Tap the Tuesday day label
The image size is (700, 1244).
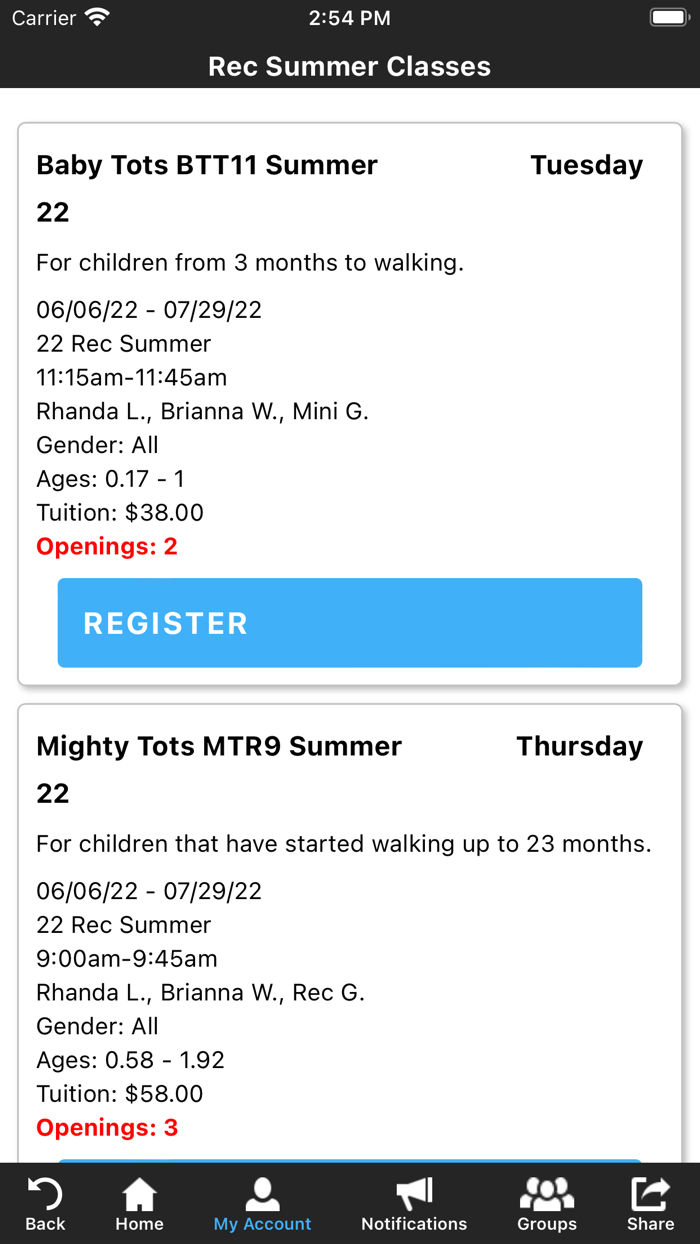coord(586,166)
